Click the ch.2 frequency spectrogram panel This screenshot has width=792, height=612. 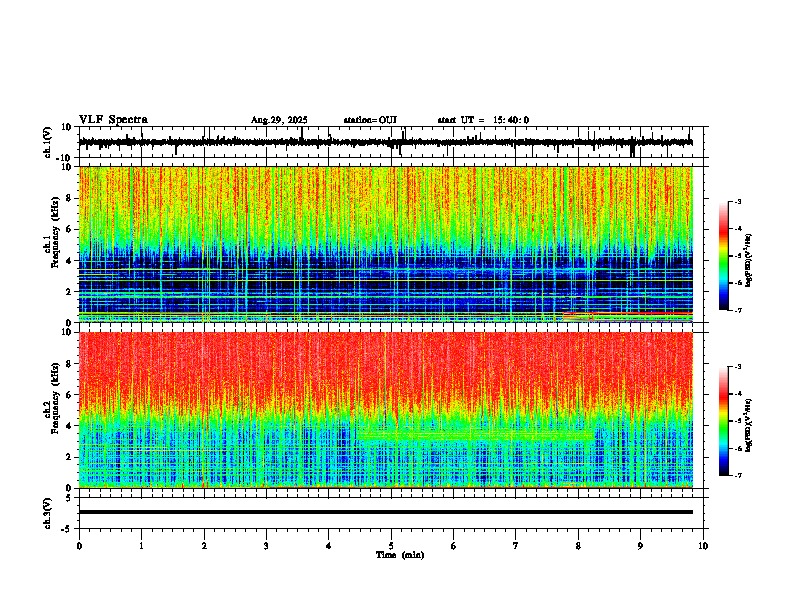point(386,410)
